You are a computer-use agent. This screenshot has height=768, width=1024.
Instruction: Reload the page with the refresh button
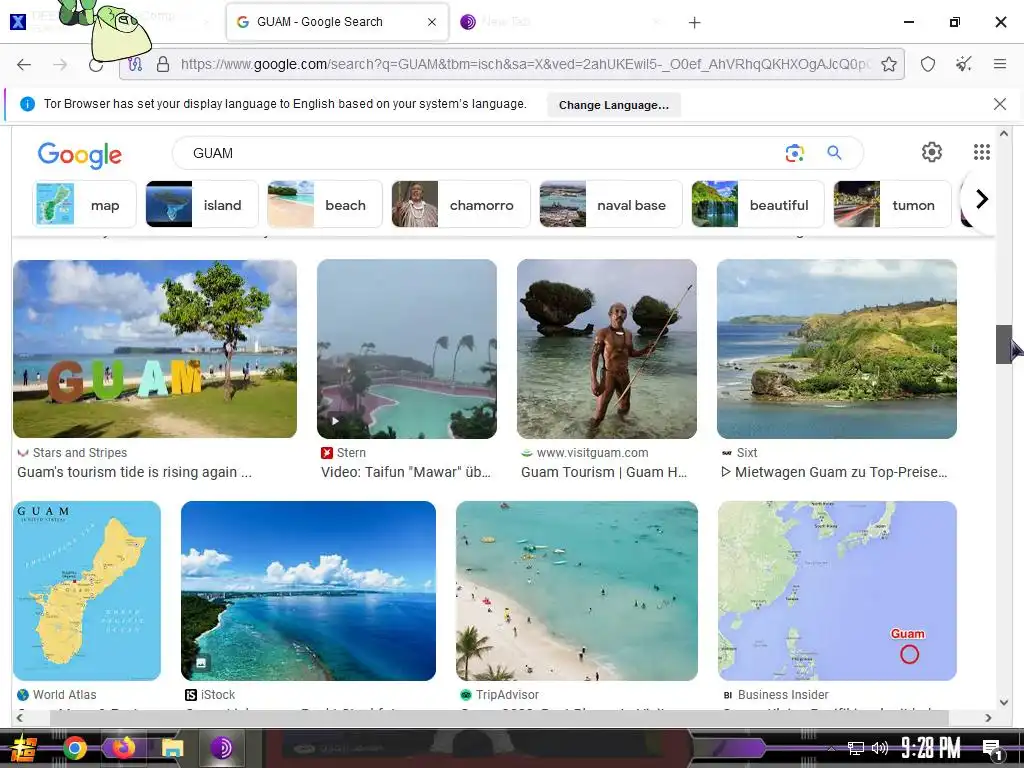point(96,64)
